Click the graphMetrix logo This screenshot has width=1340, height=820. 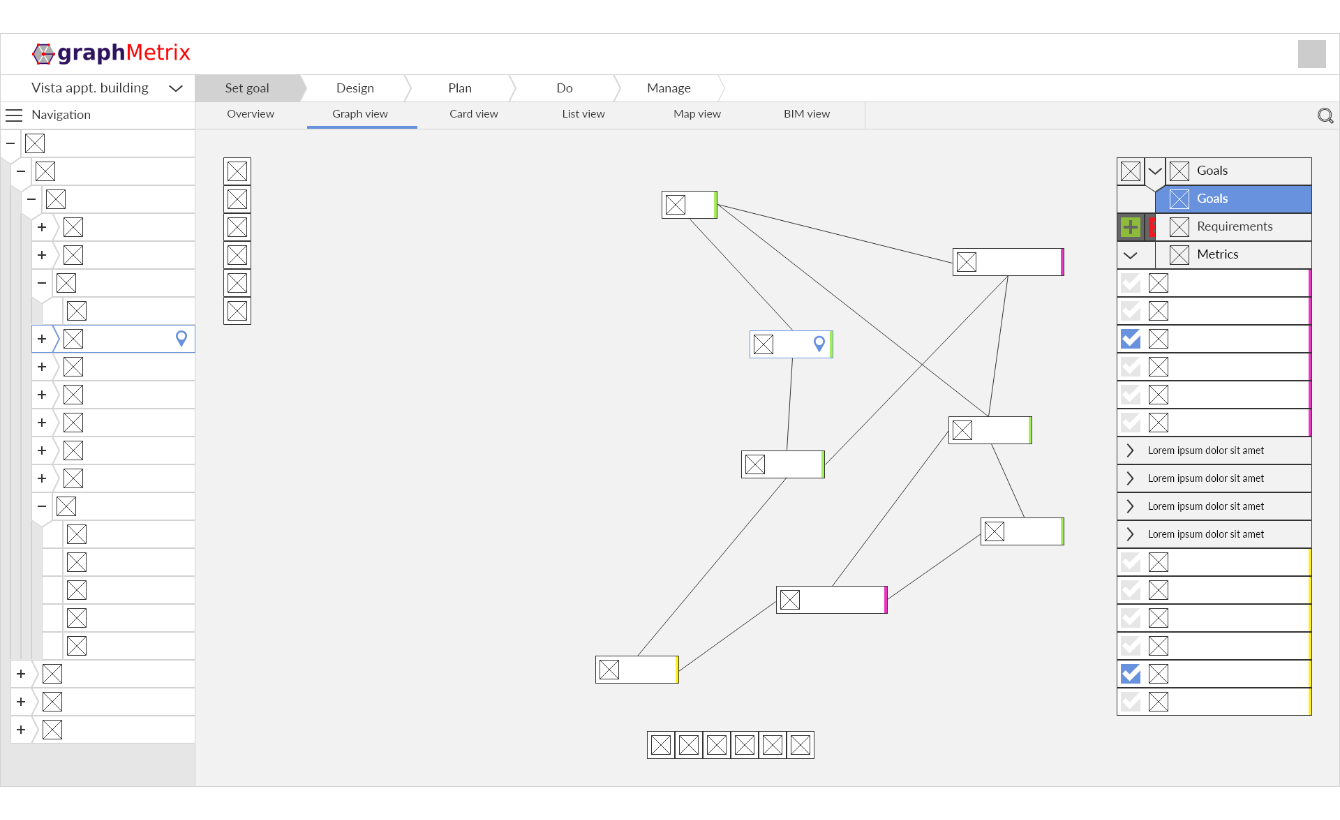(x=111, y=54)
